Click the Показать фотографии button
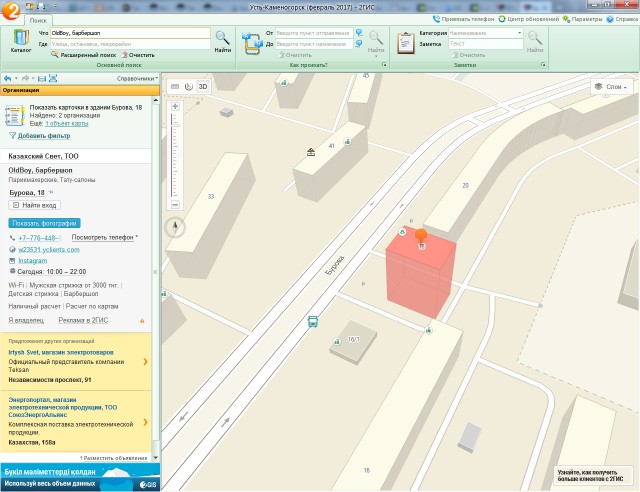 pyautogui.click(x=44, y=223)
